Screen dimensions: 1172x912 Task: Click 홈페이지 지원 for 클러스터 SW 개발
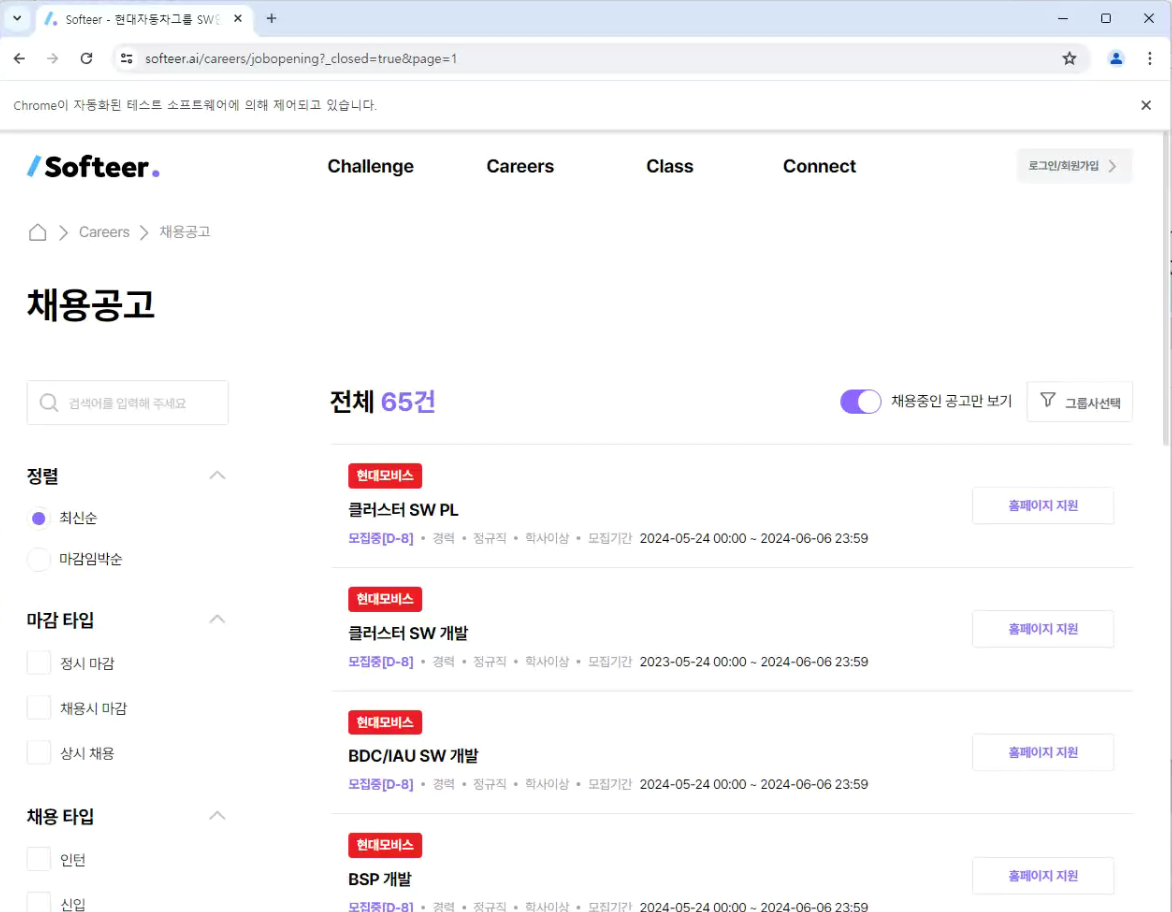pos(1043,629)
